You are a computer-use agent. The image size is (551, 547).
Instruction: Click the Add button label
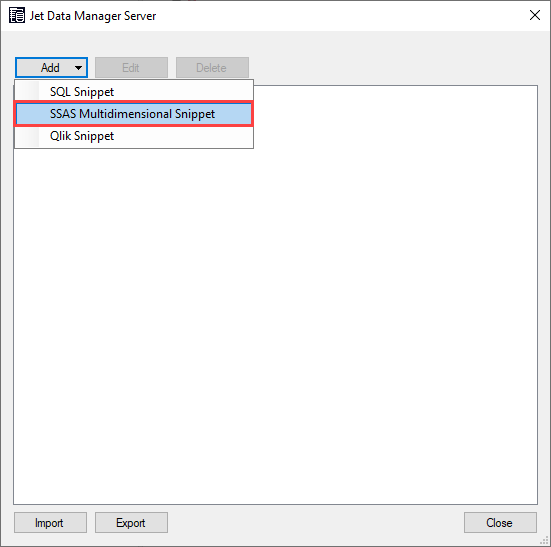click(50, 67)
